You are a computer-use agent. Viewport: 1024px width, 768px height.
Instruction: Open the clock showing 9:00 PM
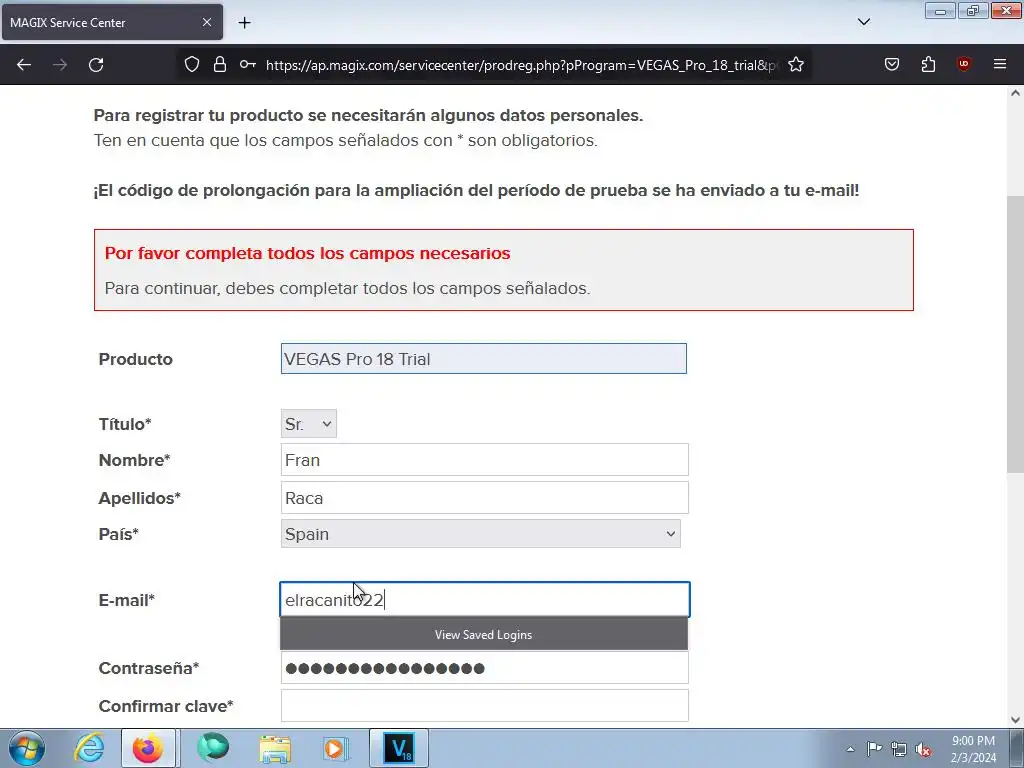coord(973,749)
